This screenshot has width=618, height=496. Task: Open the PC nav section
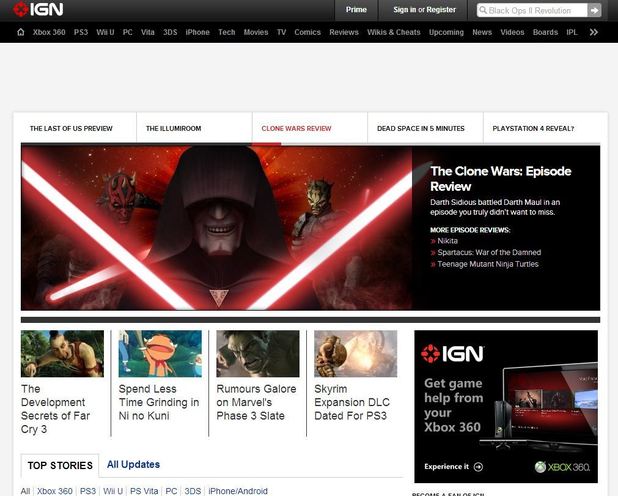pyautogui.click(x=128, y=32)
